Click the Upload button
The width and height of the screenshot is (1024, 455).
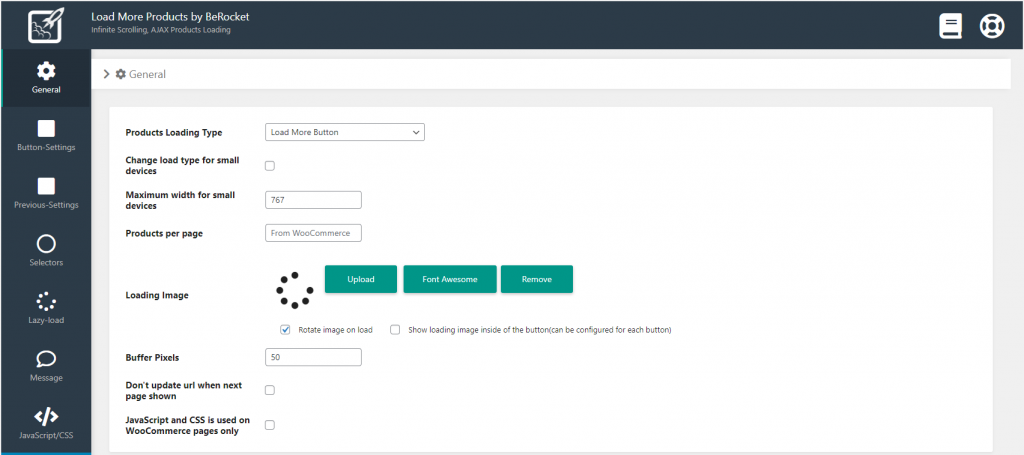[361, 279]
